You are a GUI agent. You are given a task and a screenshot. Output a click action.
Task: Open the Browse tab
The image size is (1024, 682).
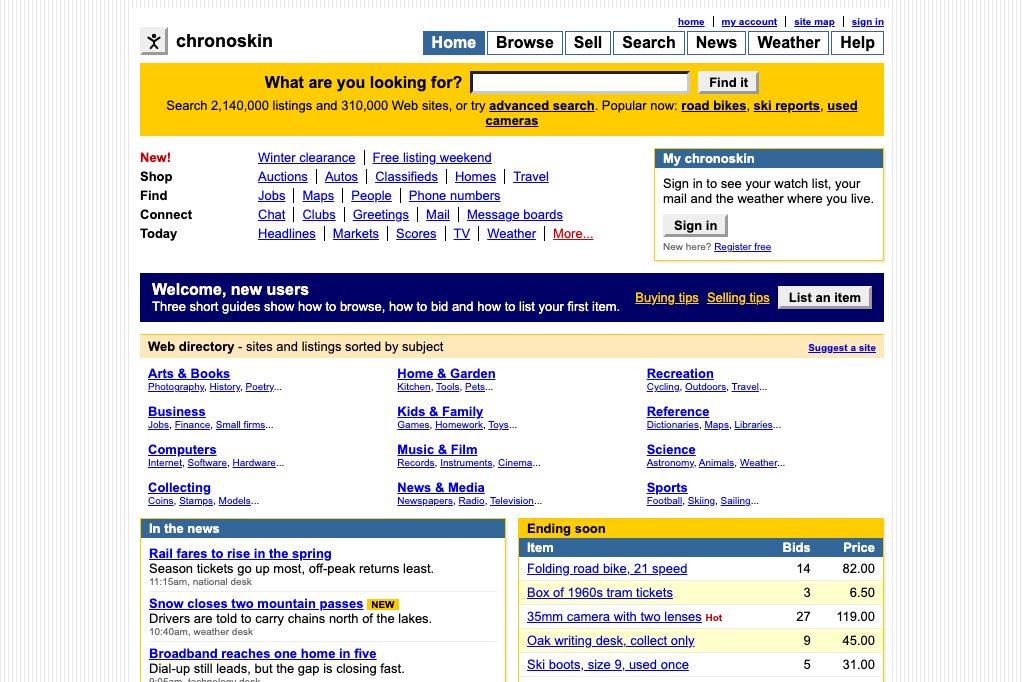coord(524,42)
